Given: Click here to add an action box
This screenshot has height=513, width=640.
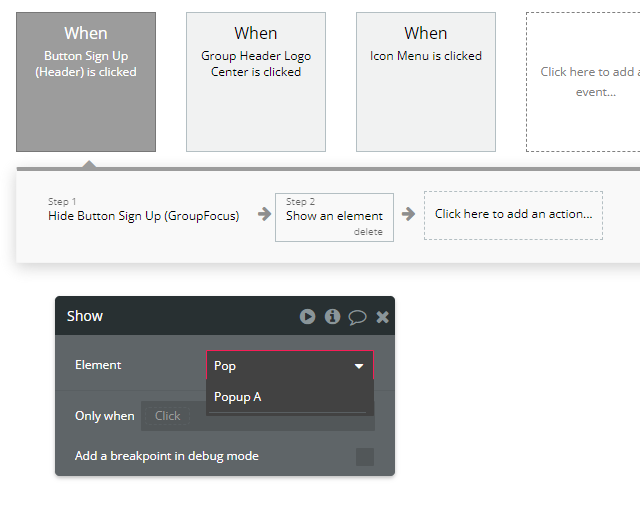Looking at the screenshot, I should [513, 215].
